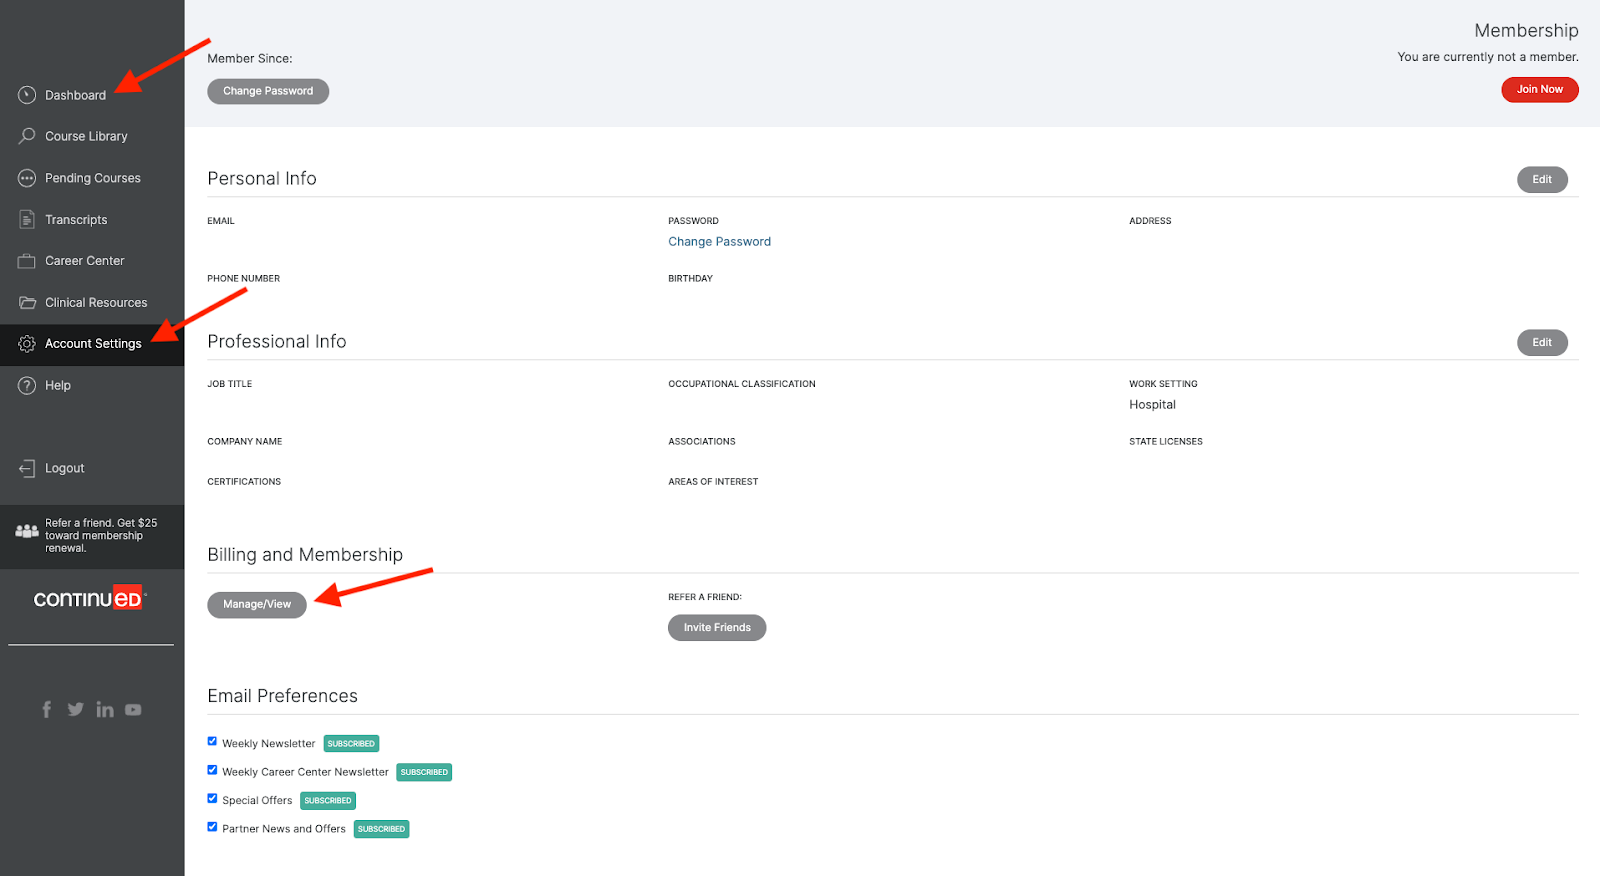This screenshot has width=1600, height=876.
Task: Open the YouTube icon link
Action: [133, 710]
